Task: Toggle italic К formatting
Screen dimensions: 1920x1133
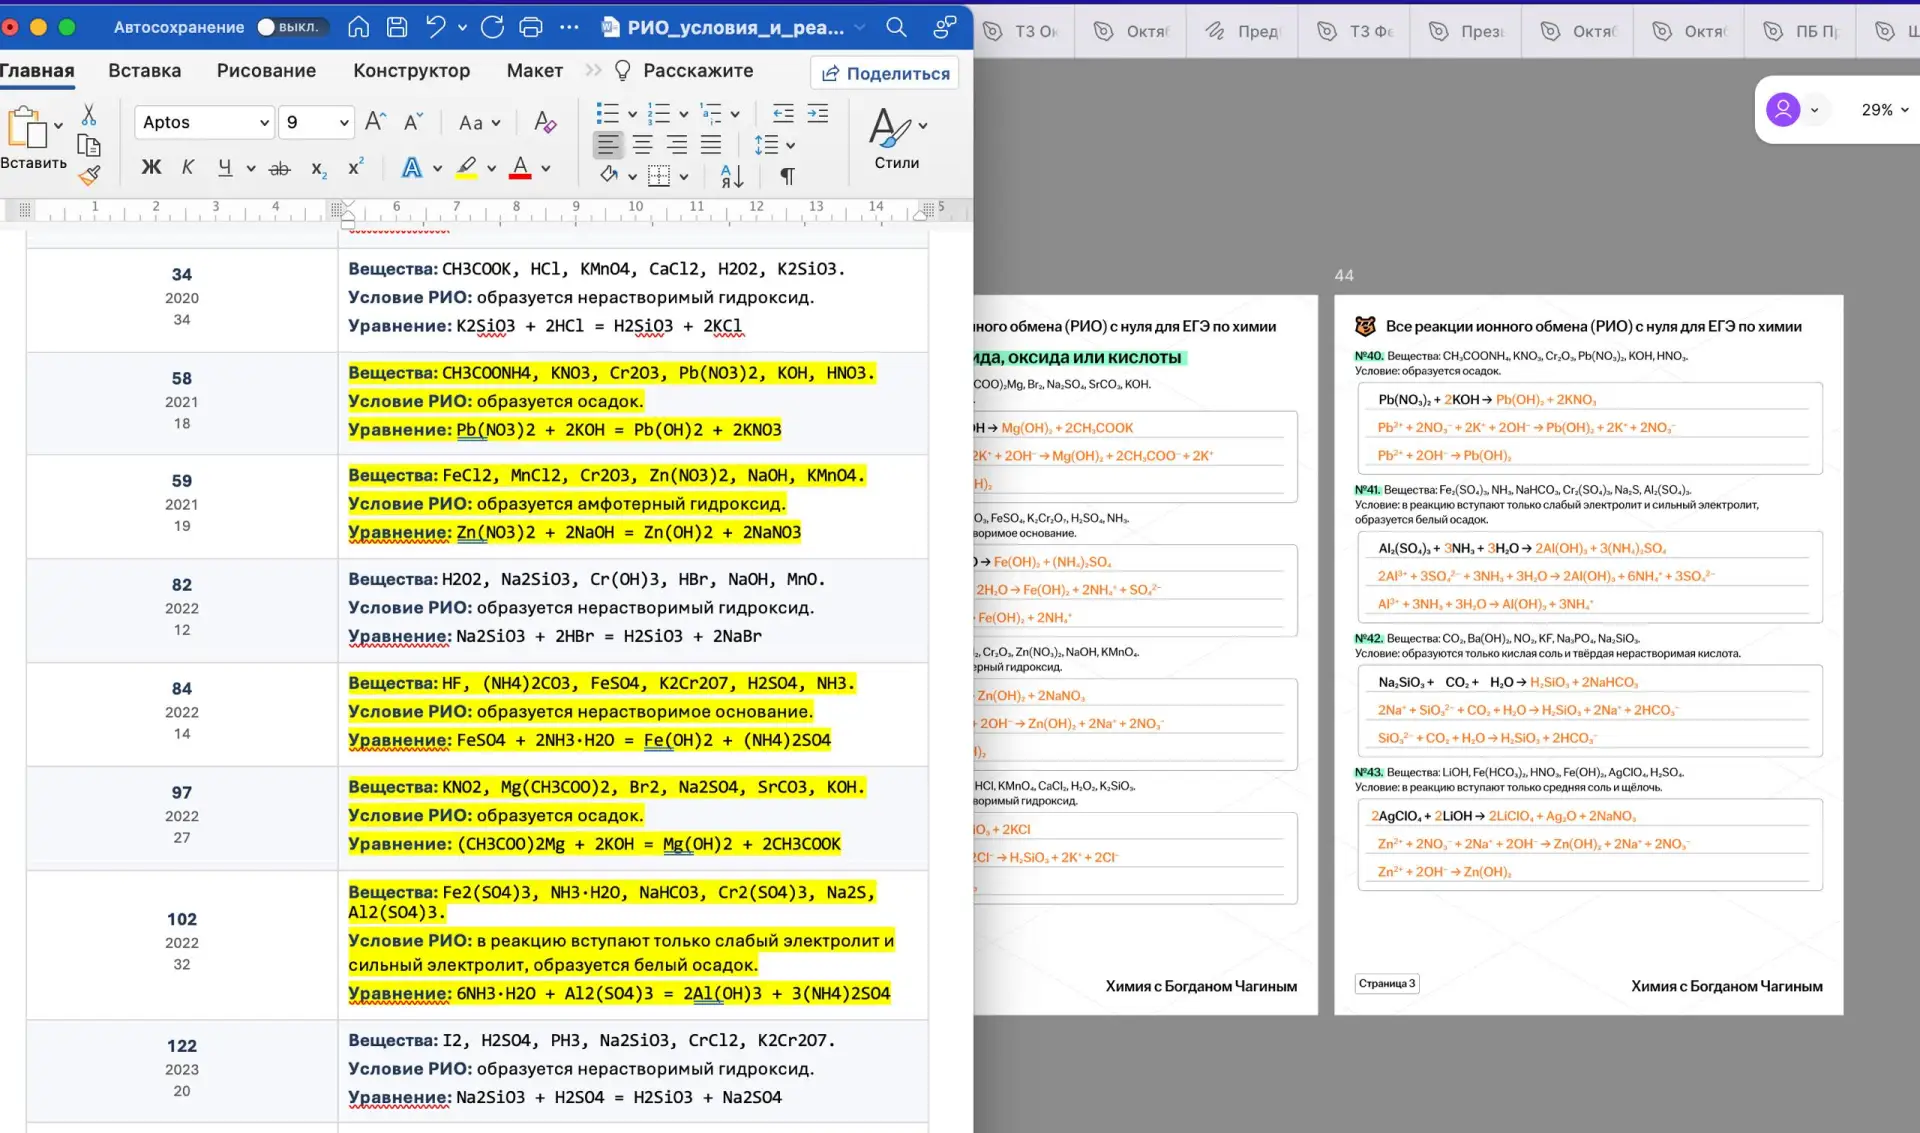Action: coord(188,168)
